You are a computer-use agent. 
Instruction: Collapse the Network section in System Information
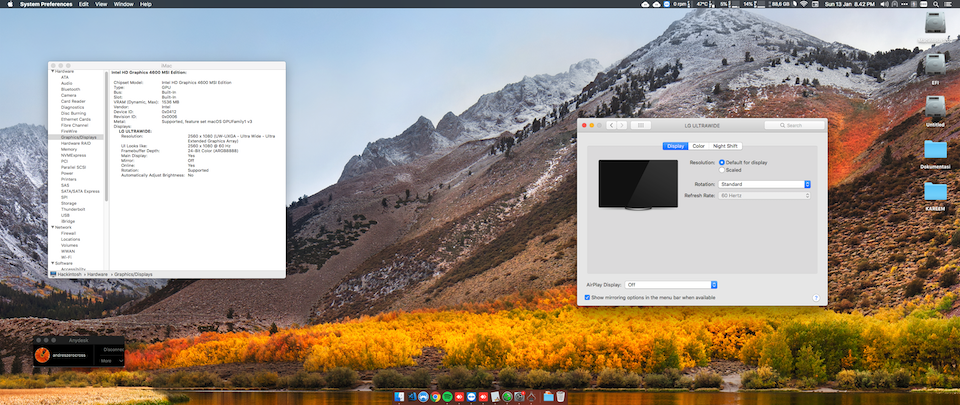pos(53,227)
